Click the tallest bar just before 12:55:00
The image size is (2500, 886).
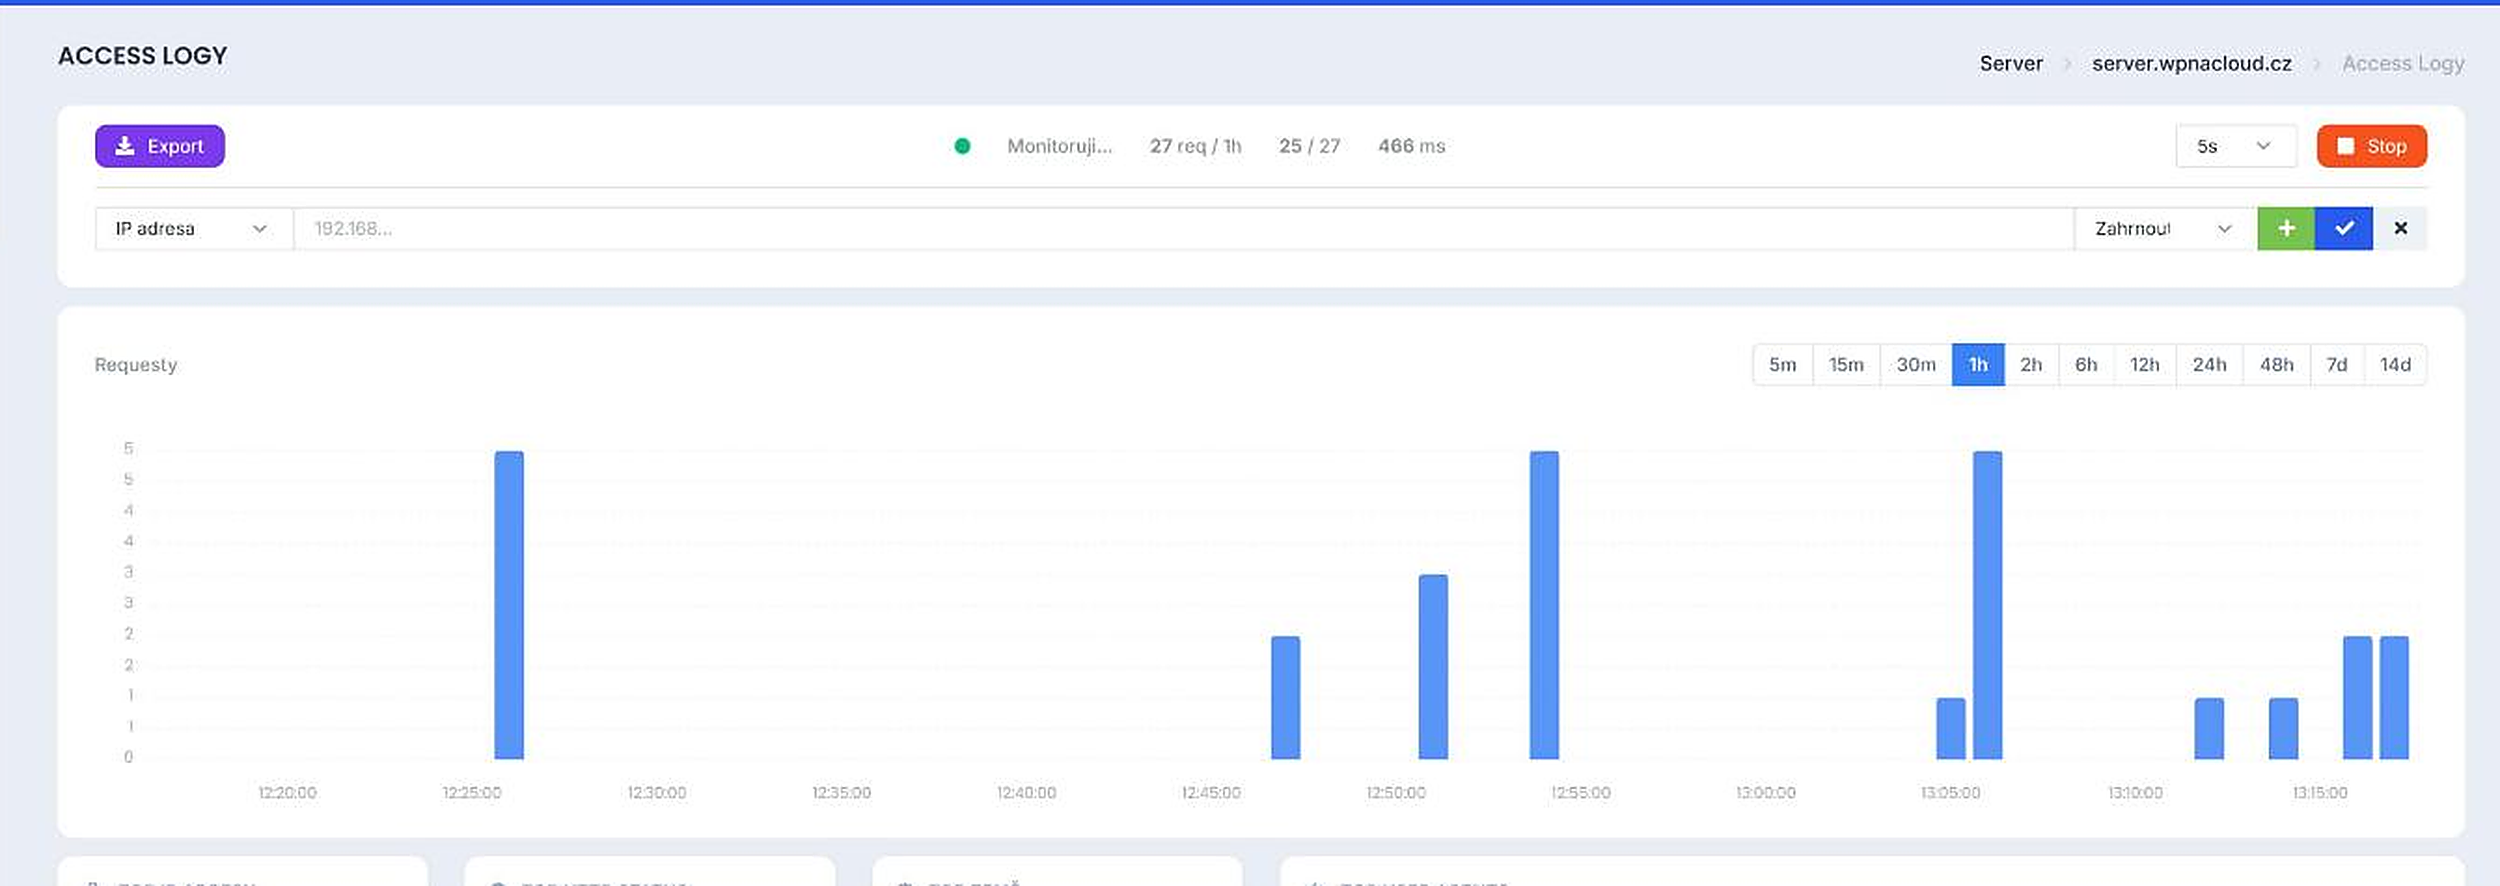pyautogui.click(x=1544, y=605)
